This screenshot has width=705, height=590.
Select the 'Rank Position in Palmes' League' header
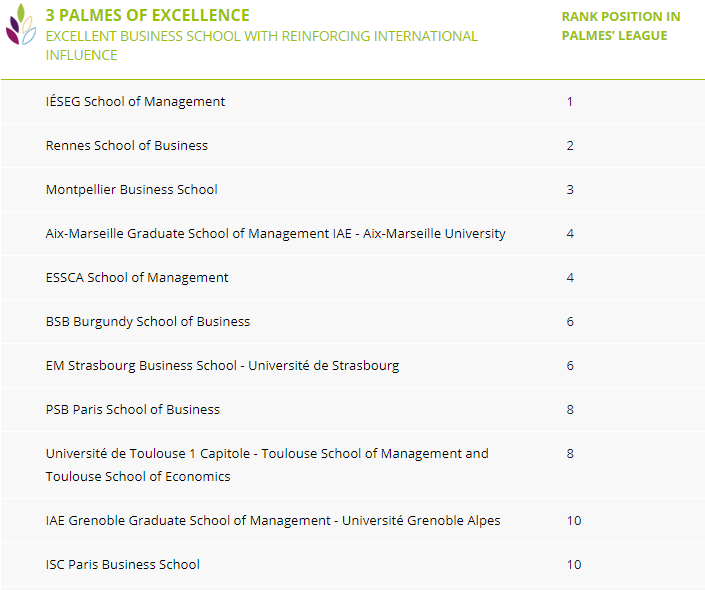click(620, 26)
